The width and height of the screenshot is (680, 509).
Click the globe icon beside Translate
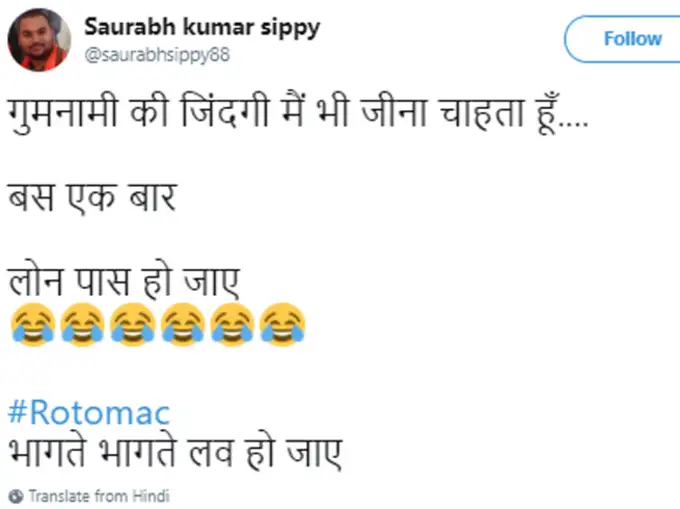click(x=15, y=495)
